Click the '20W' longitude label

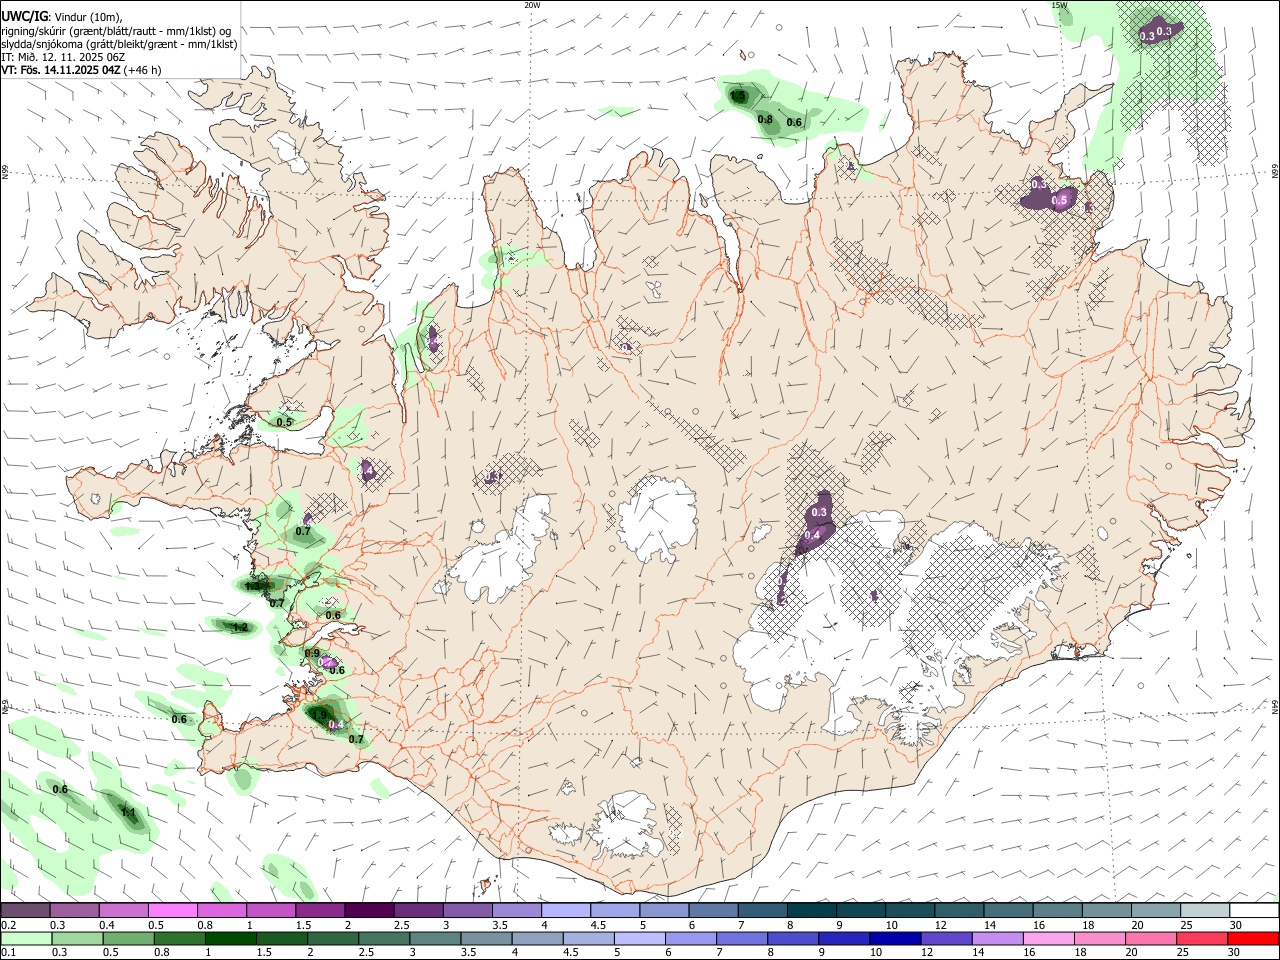pyautogui.click(x=532, y=5)
